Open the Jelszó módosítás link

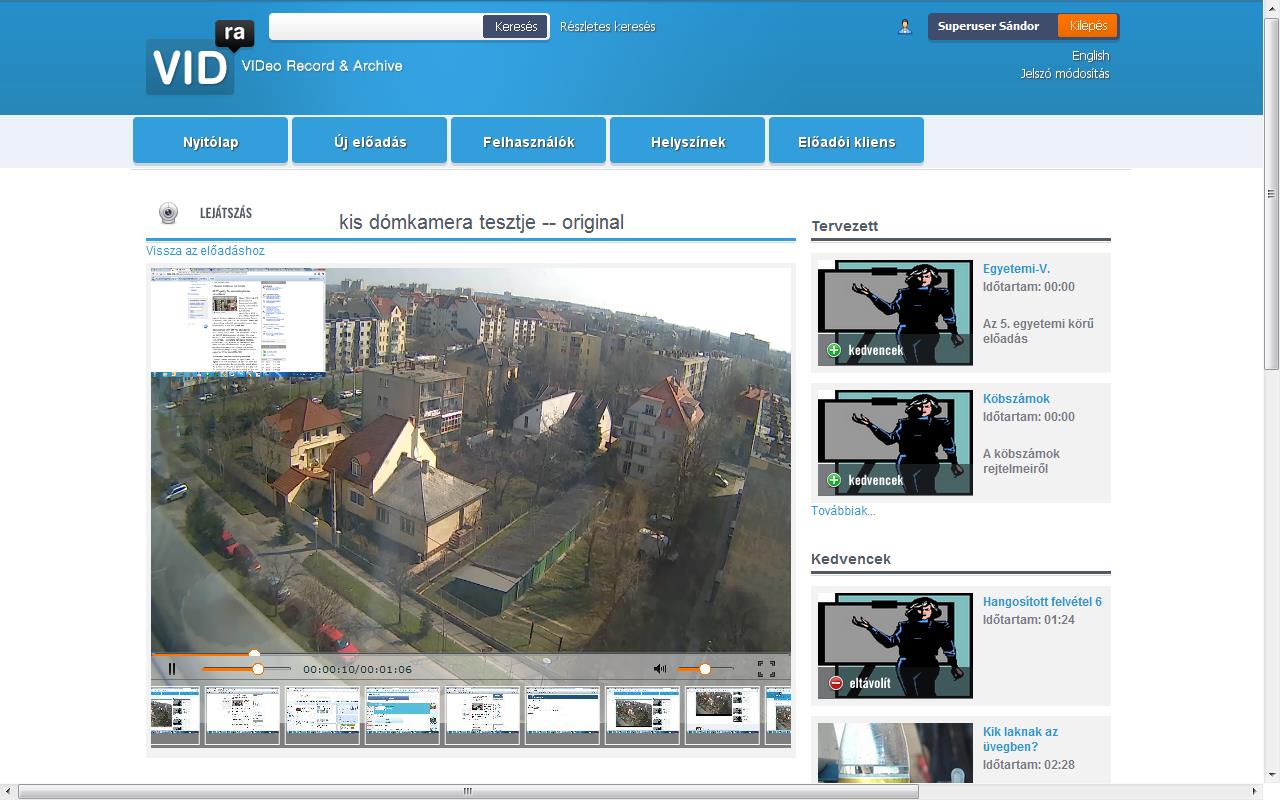tap(1064, 74)
